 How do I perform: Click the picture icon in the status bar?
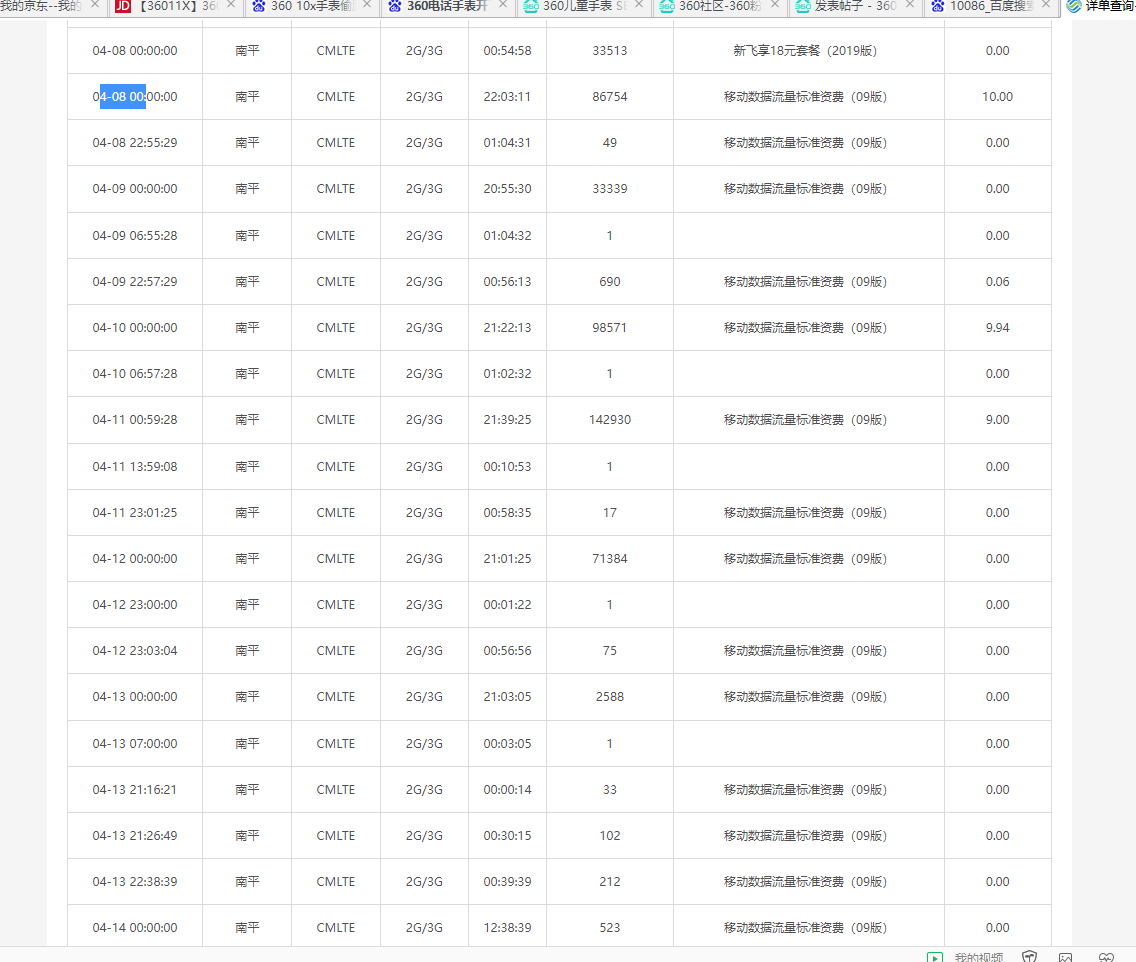[x=1065, y=957]
